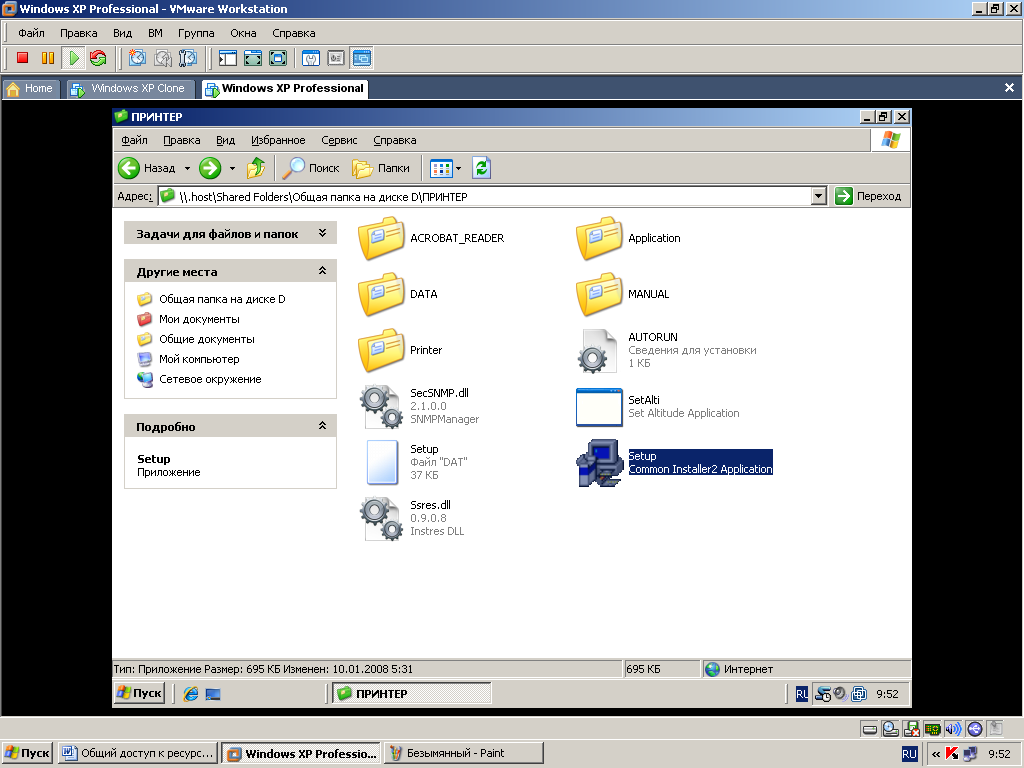Collapse the Другие места panel
Screen dimensions: 1024x768
(x=322, y=270)
